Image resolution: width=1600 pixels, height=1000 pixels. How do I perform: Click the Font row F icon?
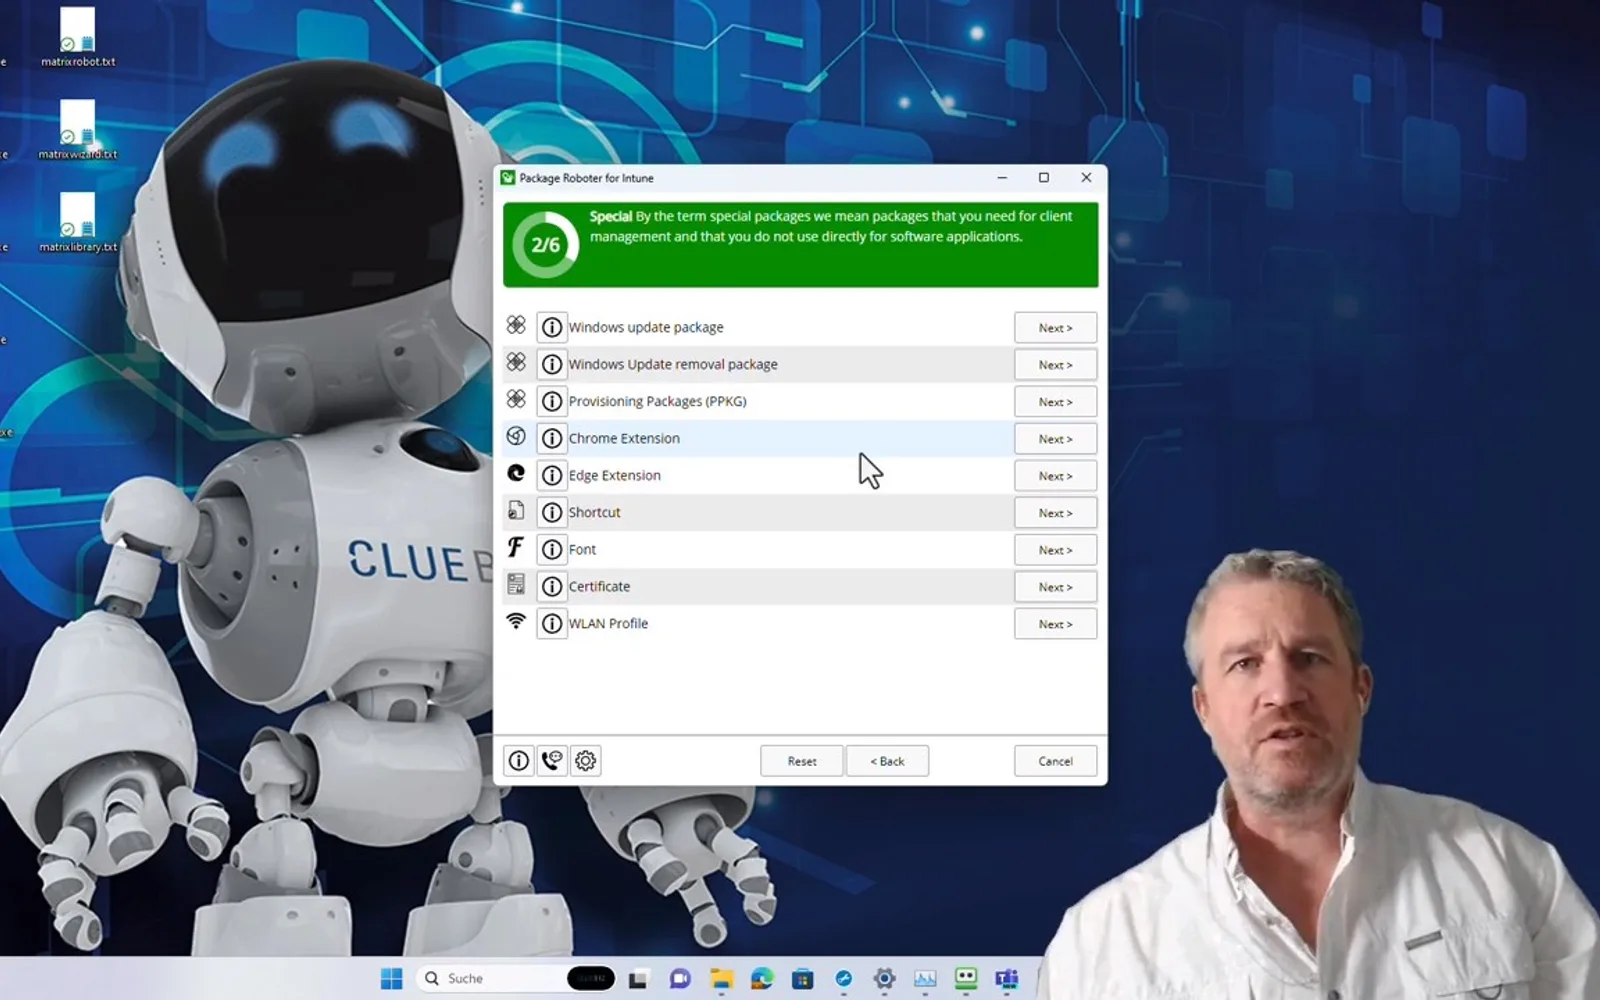516,547
